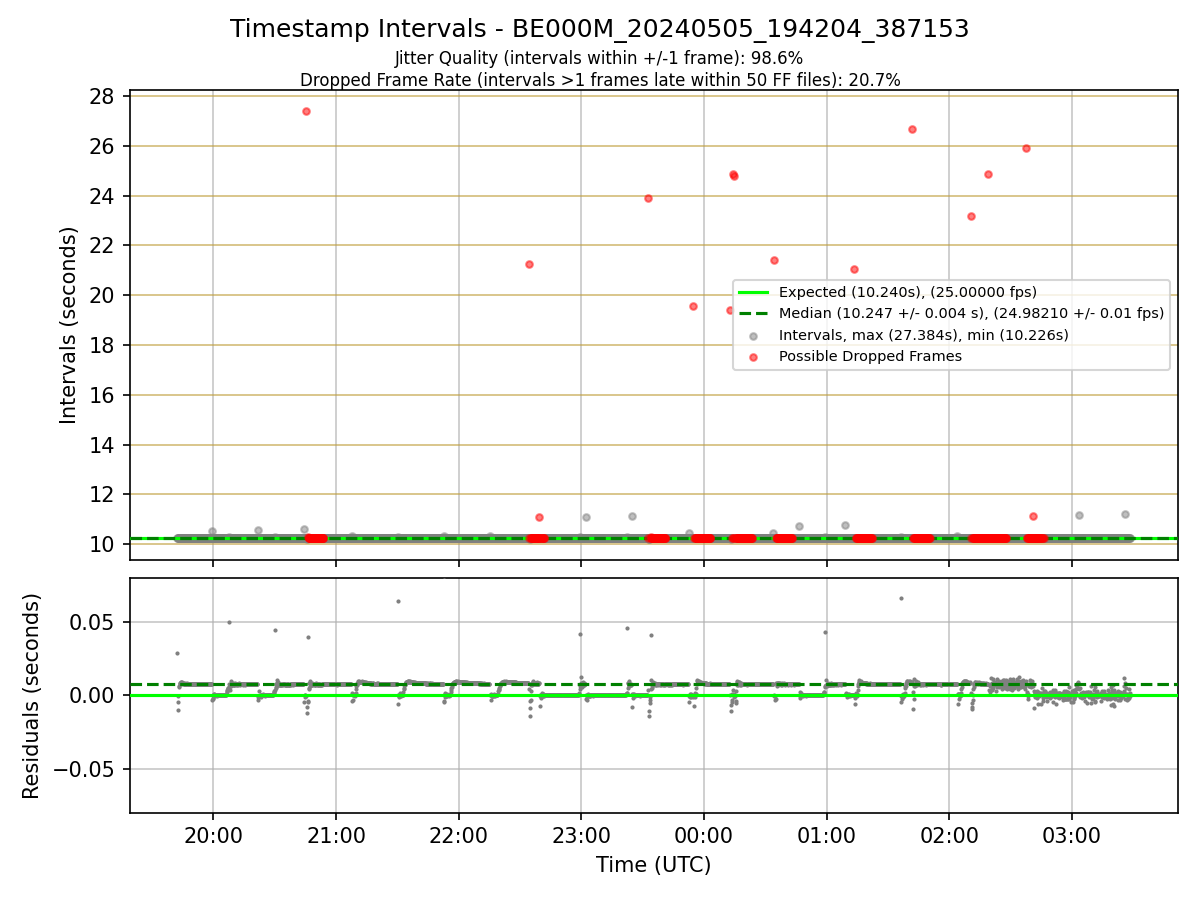This screenshot has height=900, width=1200.
Task: Click the red dropped-frame point near 23.2 seconds
Action: pyautogui.click(x=971, y=216)
